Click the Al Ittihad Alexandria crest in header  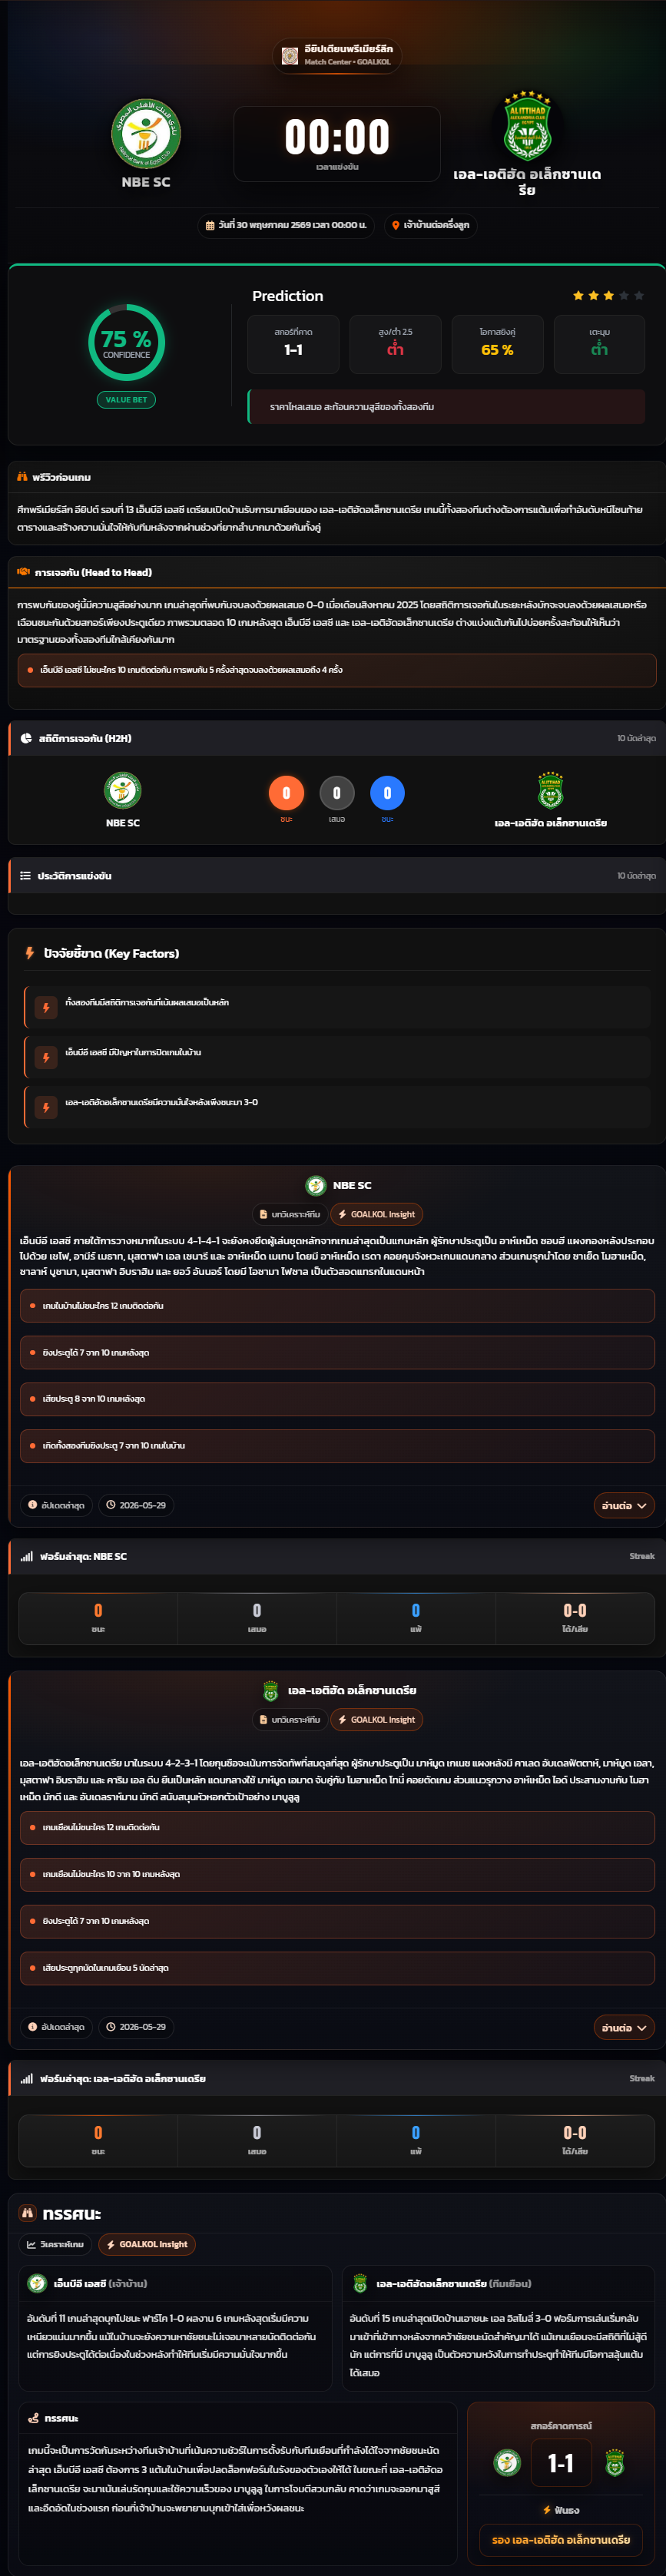(527, 127)
